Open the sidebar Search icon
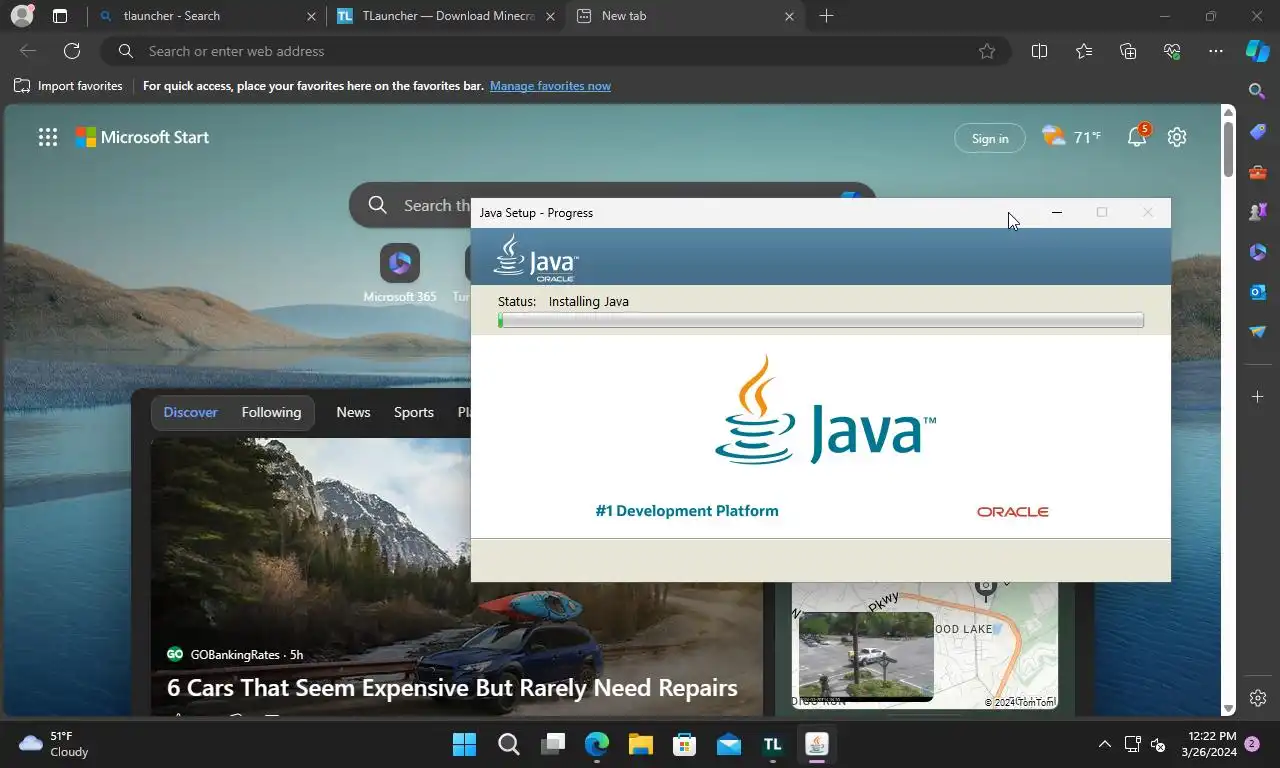Image resolution: width=1280 pixels, height=768 pixels. 1258,91
